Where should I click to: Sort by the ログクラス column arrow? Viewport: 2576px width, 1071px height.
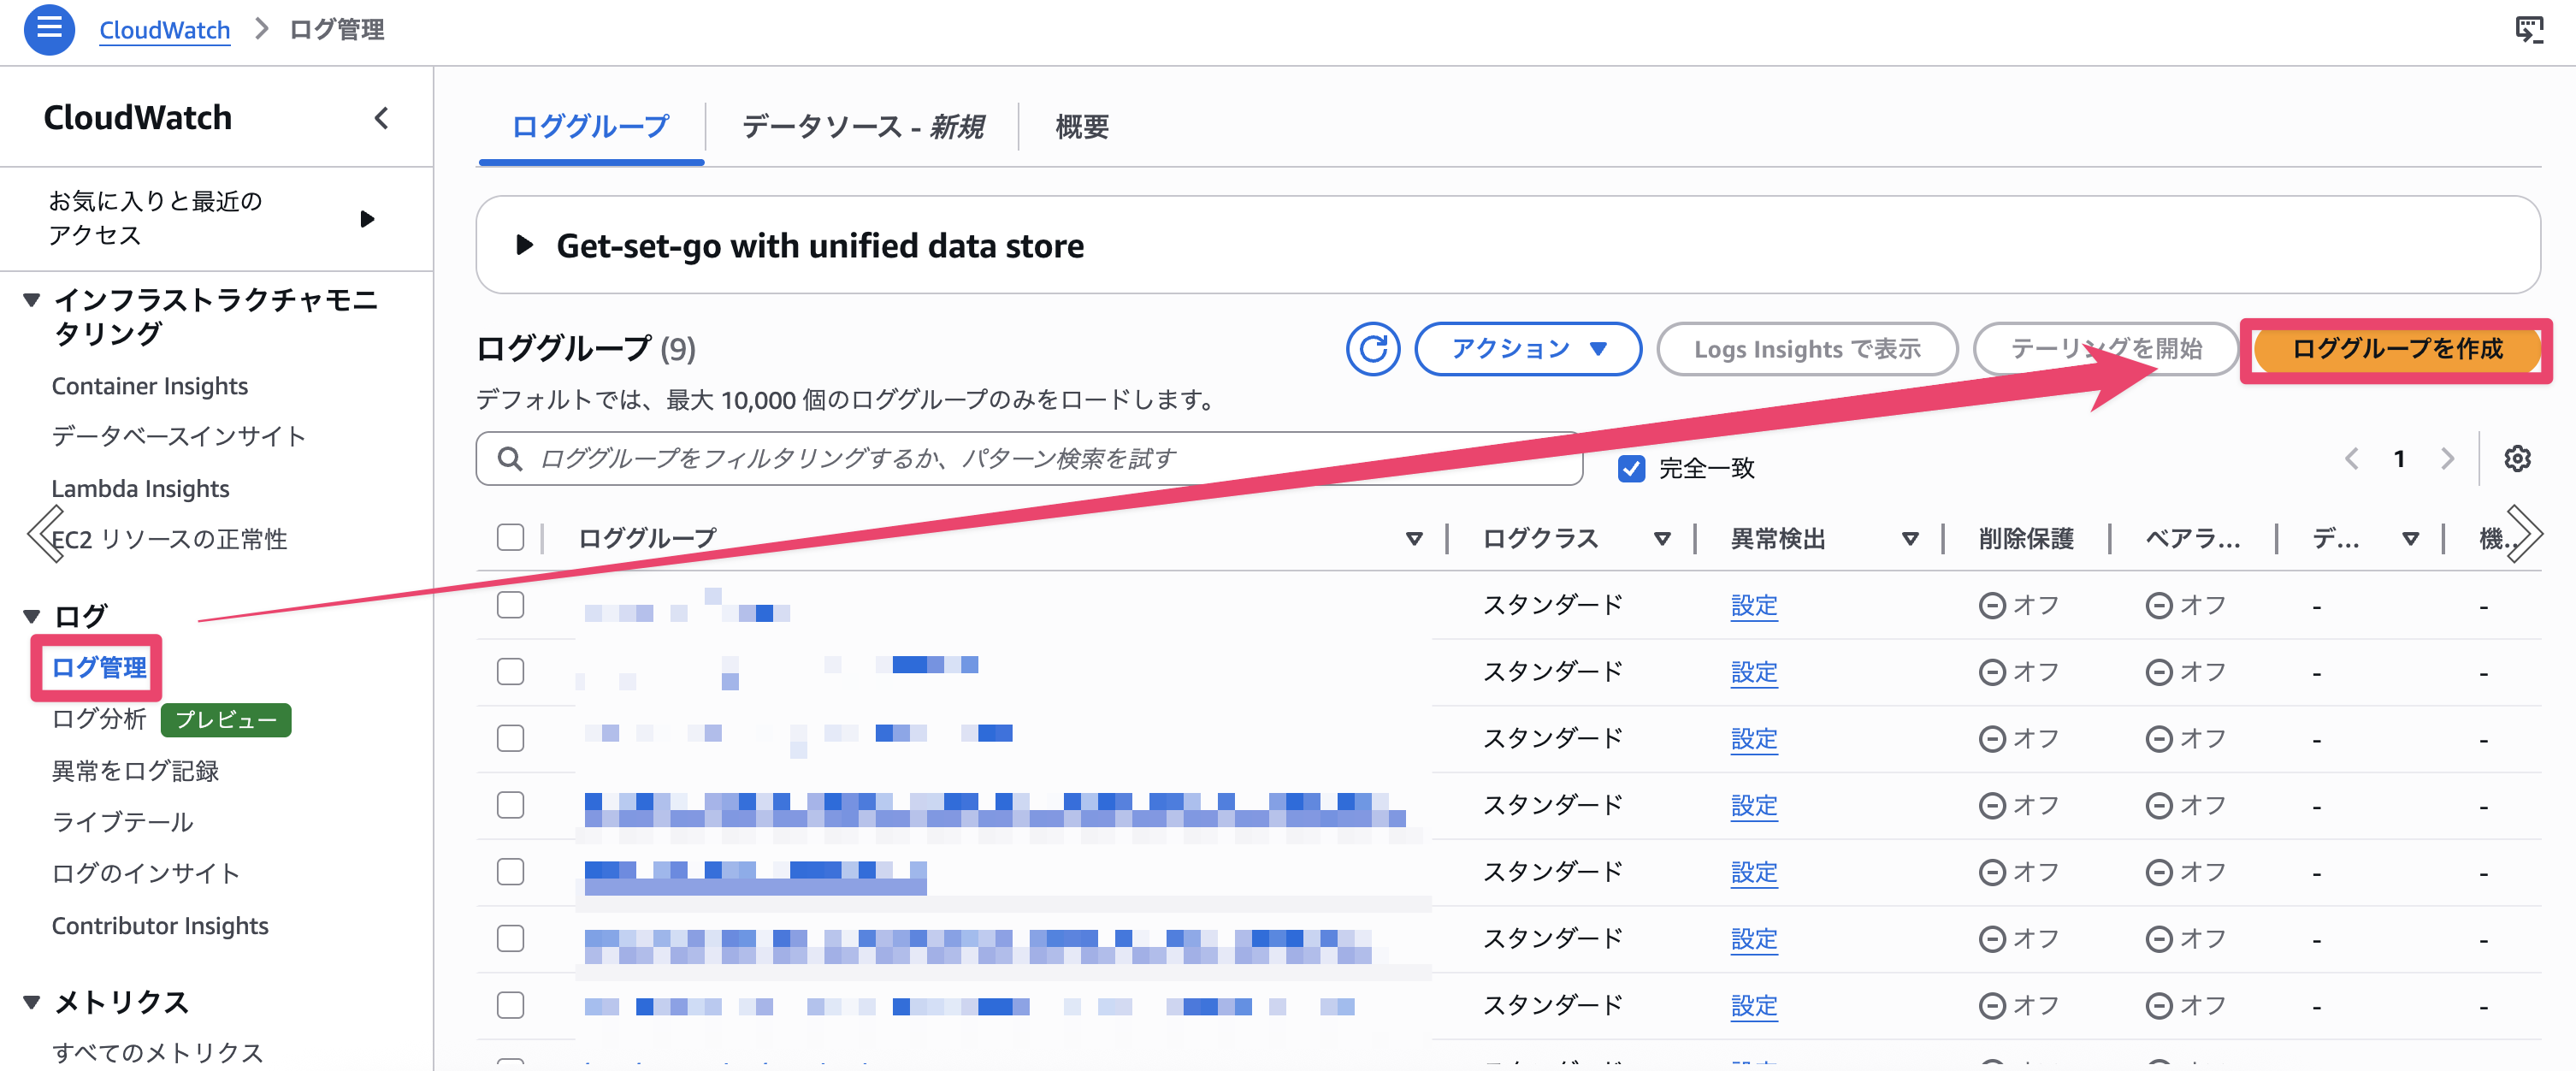click(1662, 539)
